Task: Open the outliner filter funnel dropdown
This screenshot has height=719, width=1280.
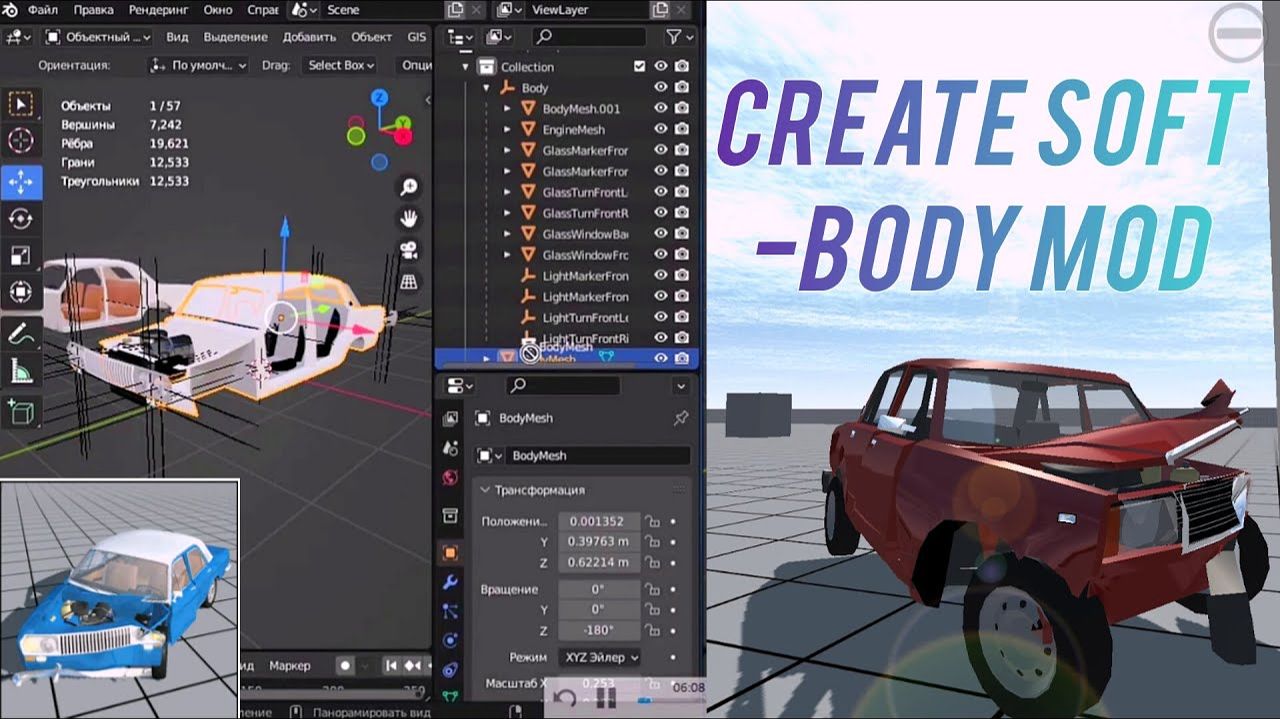Action: pos(679,37)
